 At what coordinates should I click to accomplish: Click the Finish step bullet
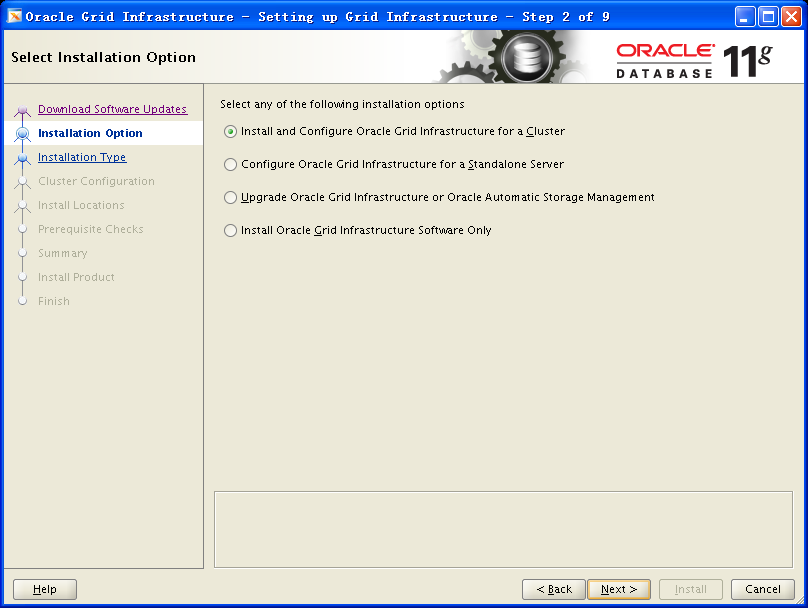click(22, 301)
